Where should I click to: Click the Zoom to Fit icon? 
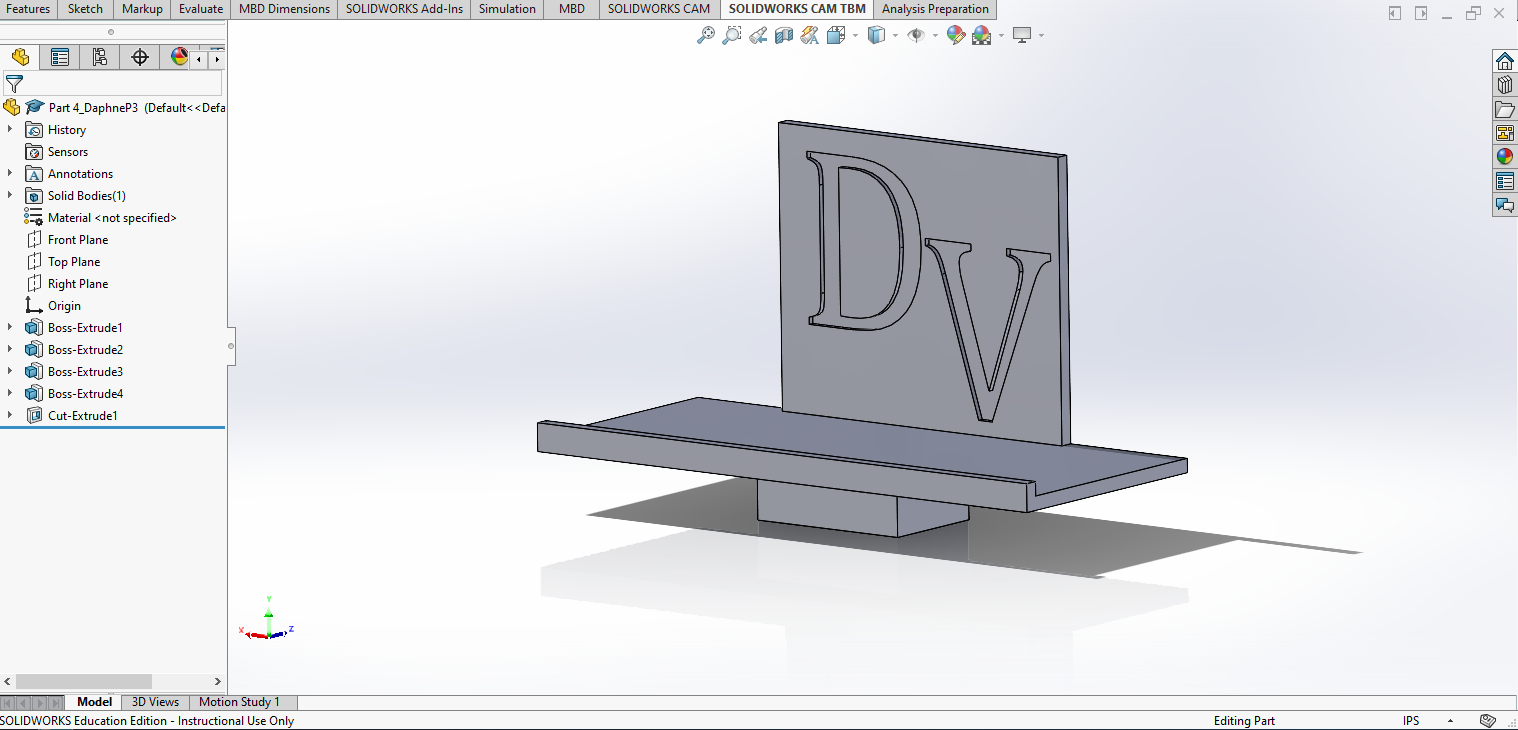click(706, 35)
